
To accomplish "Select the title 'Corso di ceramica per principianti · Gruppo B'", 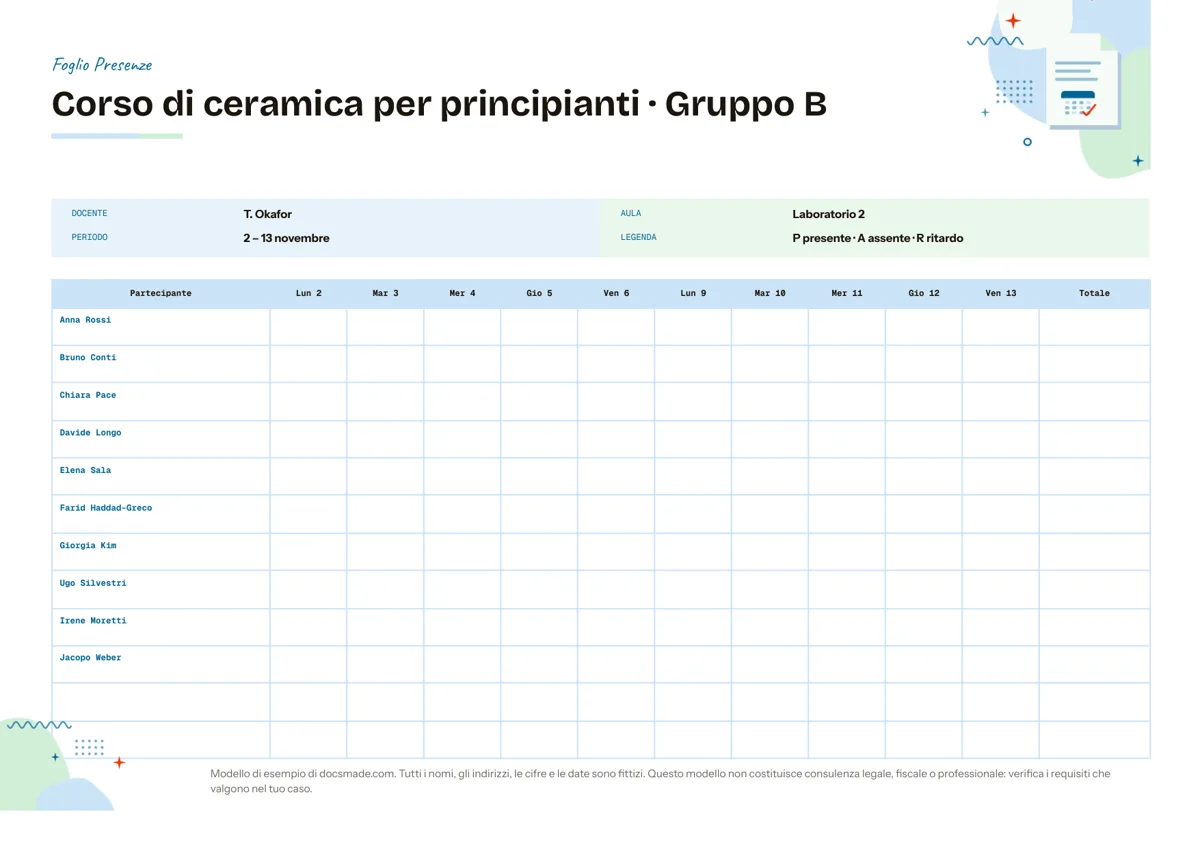I will 439,104.
